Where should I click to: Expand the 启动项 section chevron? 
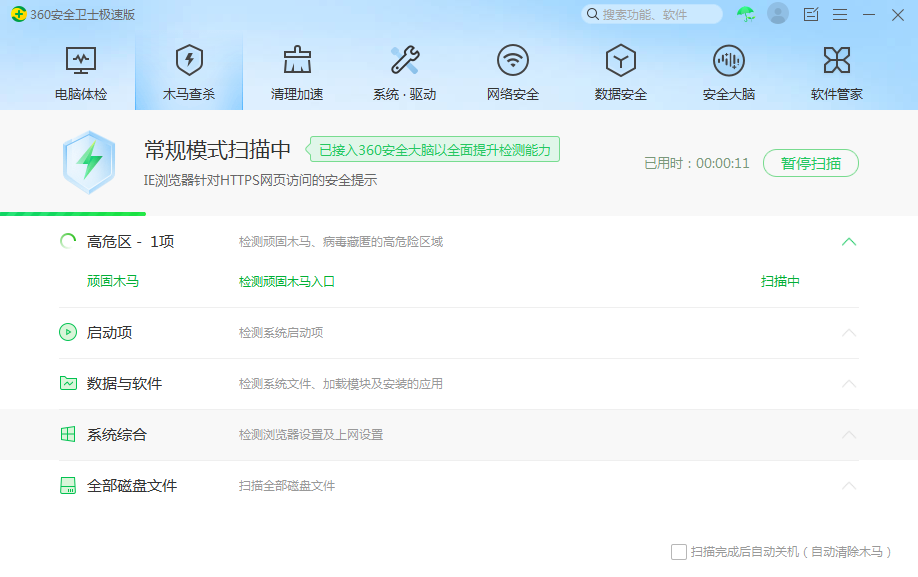849,332
